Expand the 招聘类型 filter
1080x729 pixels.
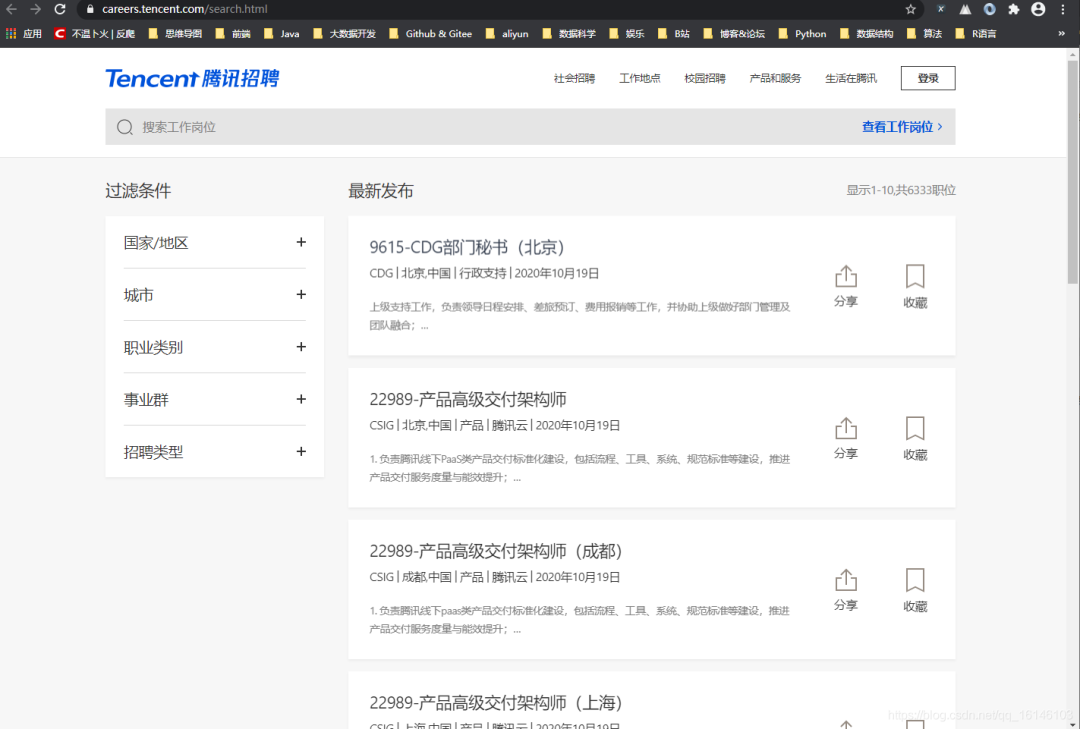pos(214,452)
